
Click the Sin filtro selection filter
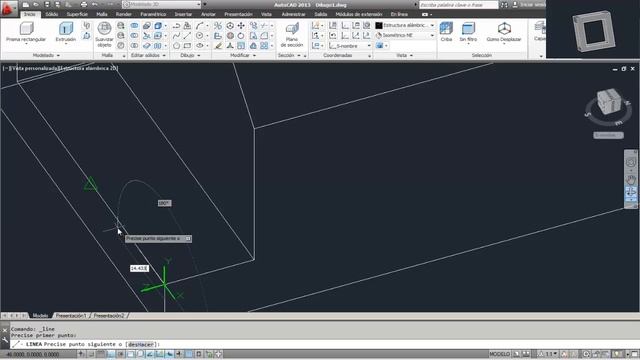[x=468, y=32]
